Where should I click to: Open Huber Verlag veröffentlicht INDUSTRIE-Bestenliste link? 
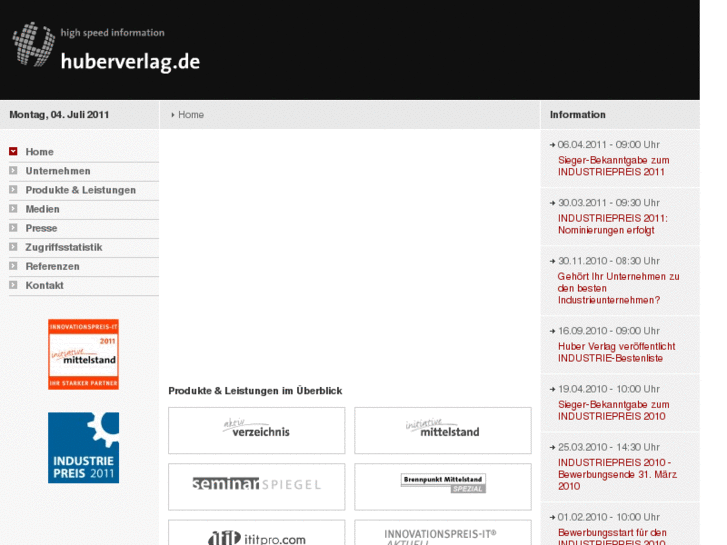click(617, 352)
